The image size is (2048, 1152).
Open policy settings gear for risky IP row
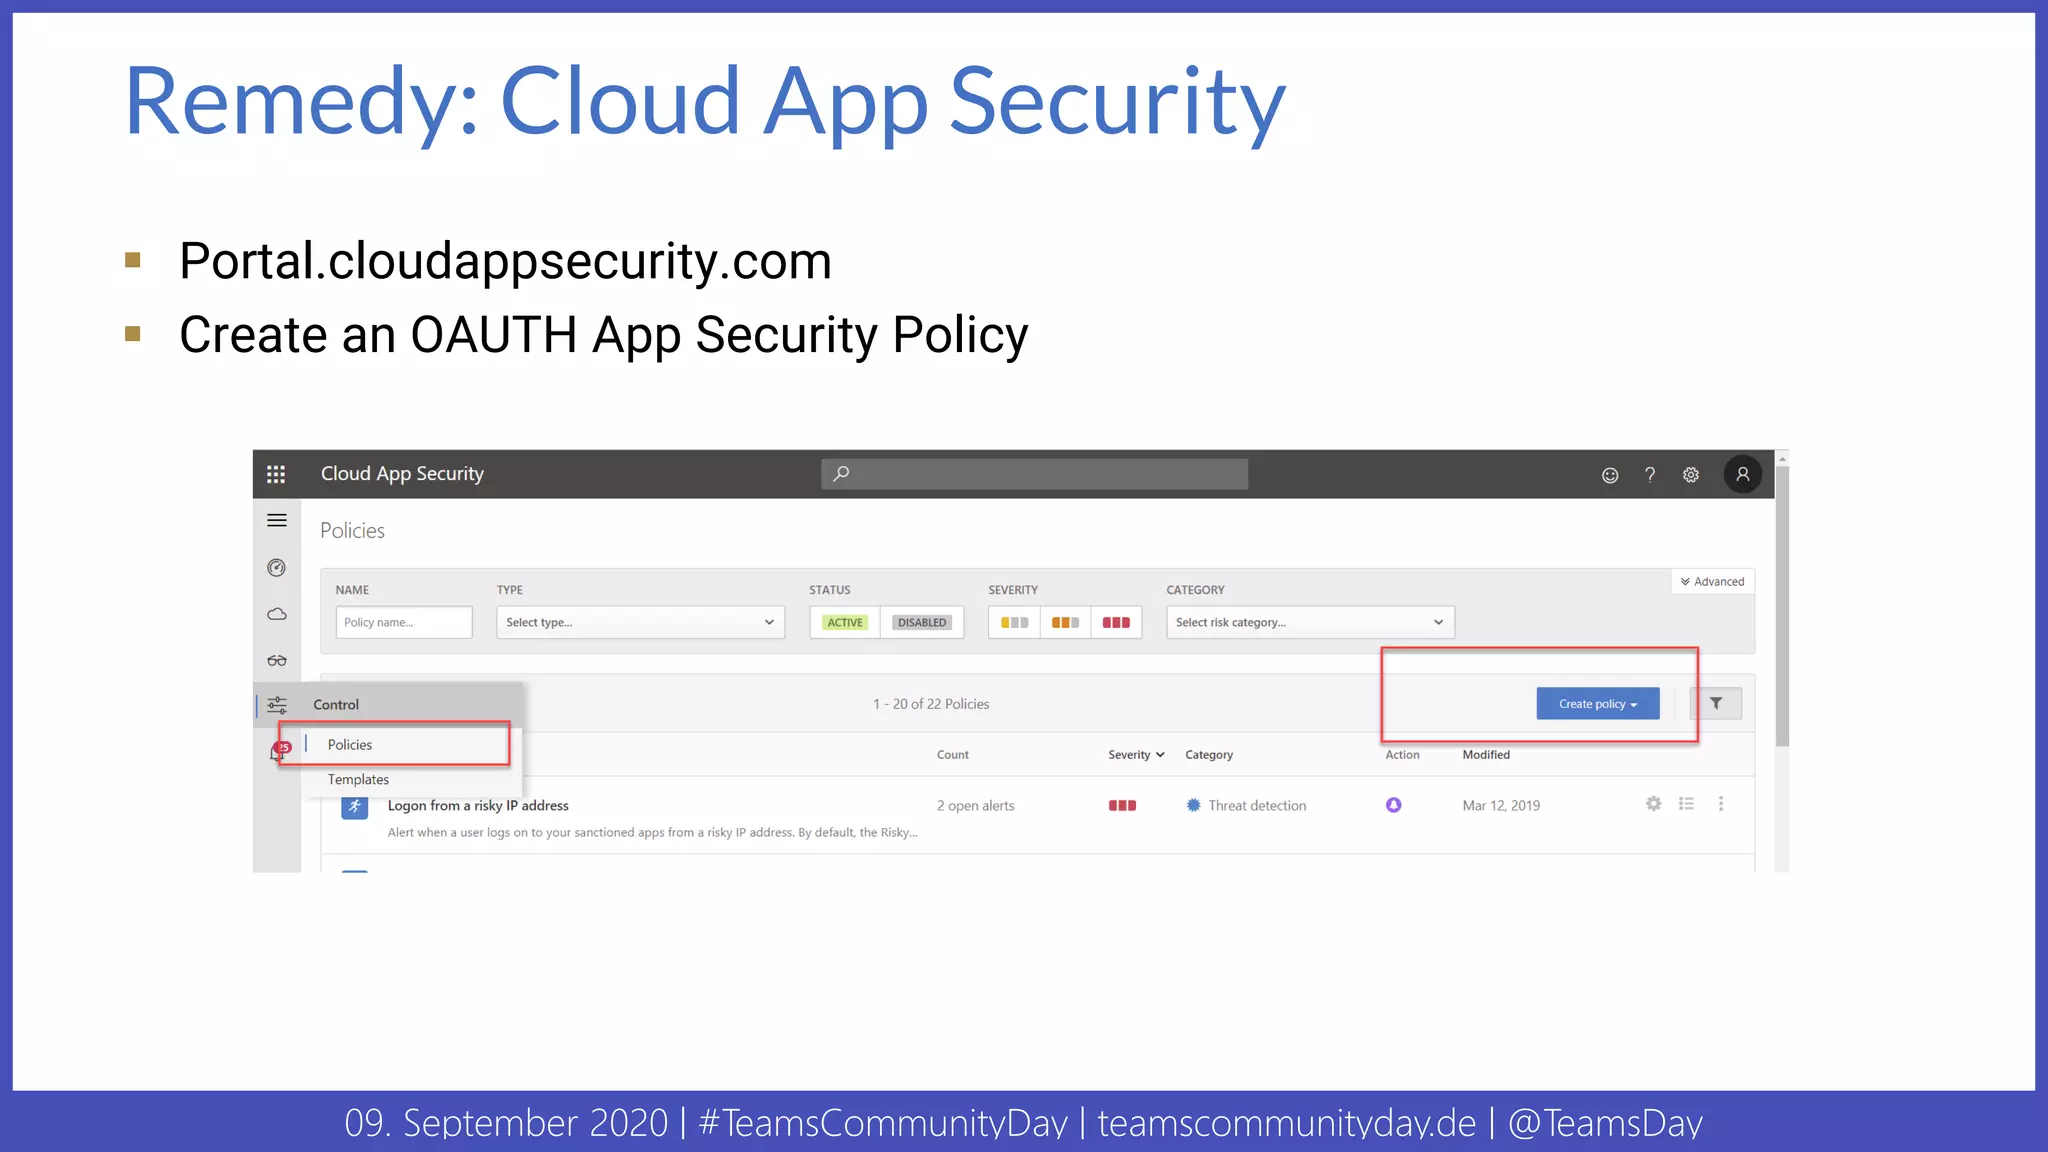coord(1654,803)
